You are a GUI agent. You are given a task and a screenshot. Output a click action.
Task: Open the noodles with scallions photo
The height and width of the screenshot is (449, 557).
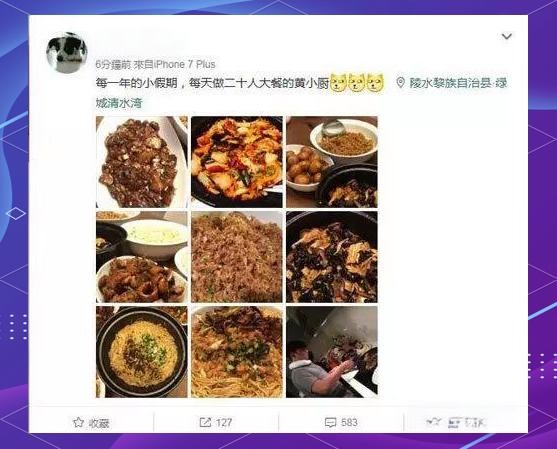[x=237, y=352]
